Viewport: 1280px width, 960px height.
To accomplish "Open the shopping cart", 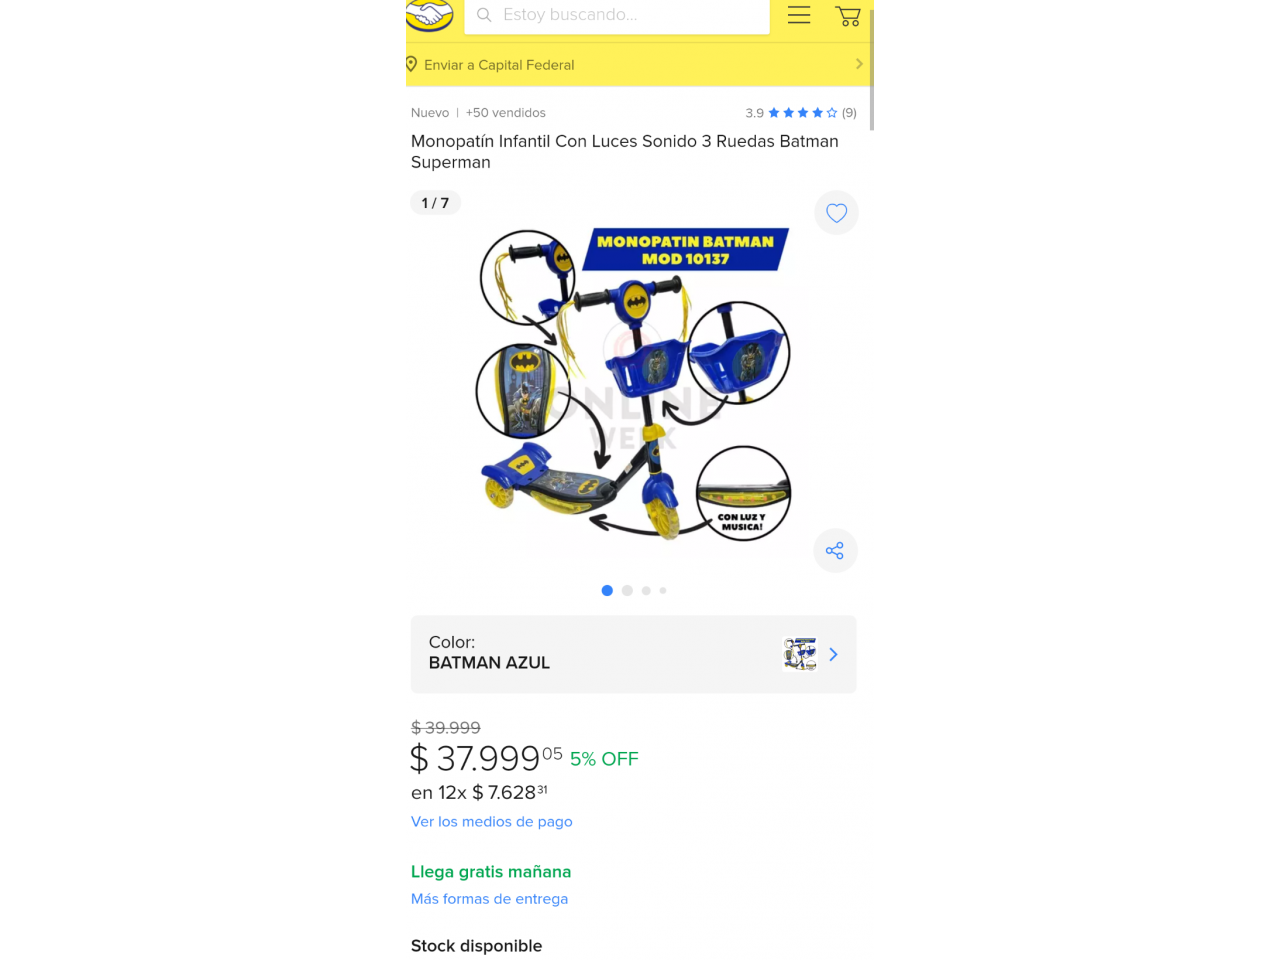I will tap(848, 15).
